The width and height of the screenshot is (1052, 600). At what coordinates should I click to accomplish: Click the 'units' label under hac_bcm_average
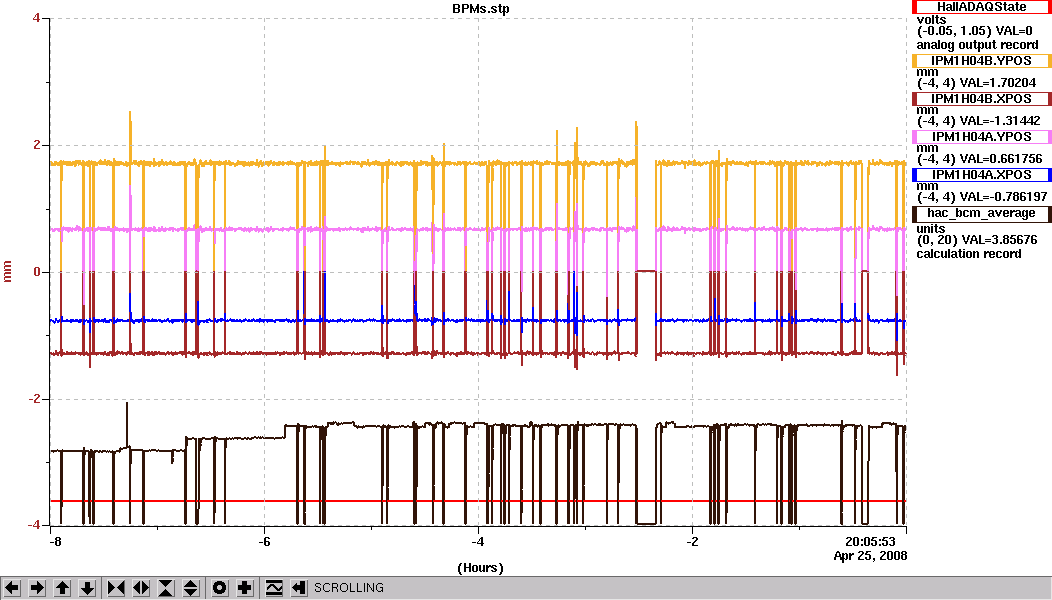point(931,229)
